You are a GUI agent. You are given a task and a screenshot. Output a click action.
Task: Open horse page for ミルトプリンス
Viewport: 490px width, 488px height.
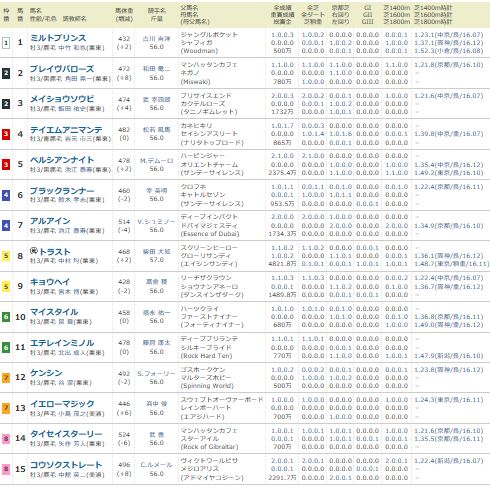click(58, 38)
